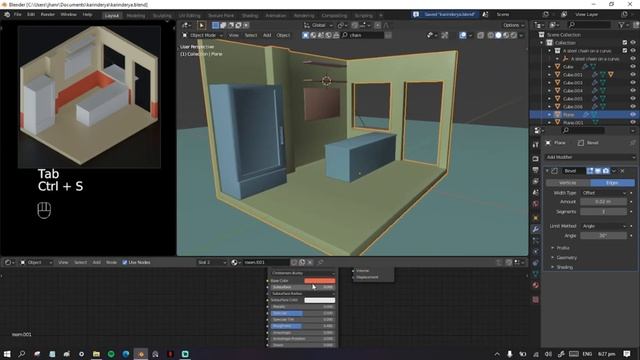Click the new material duplicate icon
The image size is (640, 360).
pos(302,262)
